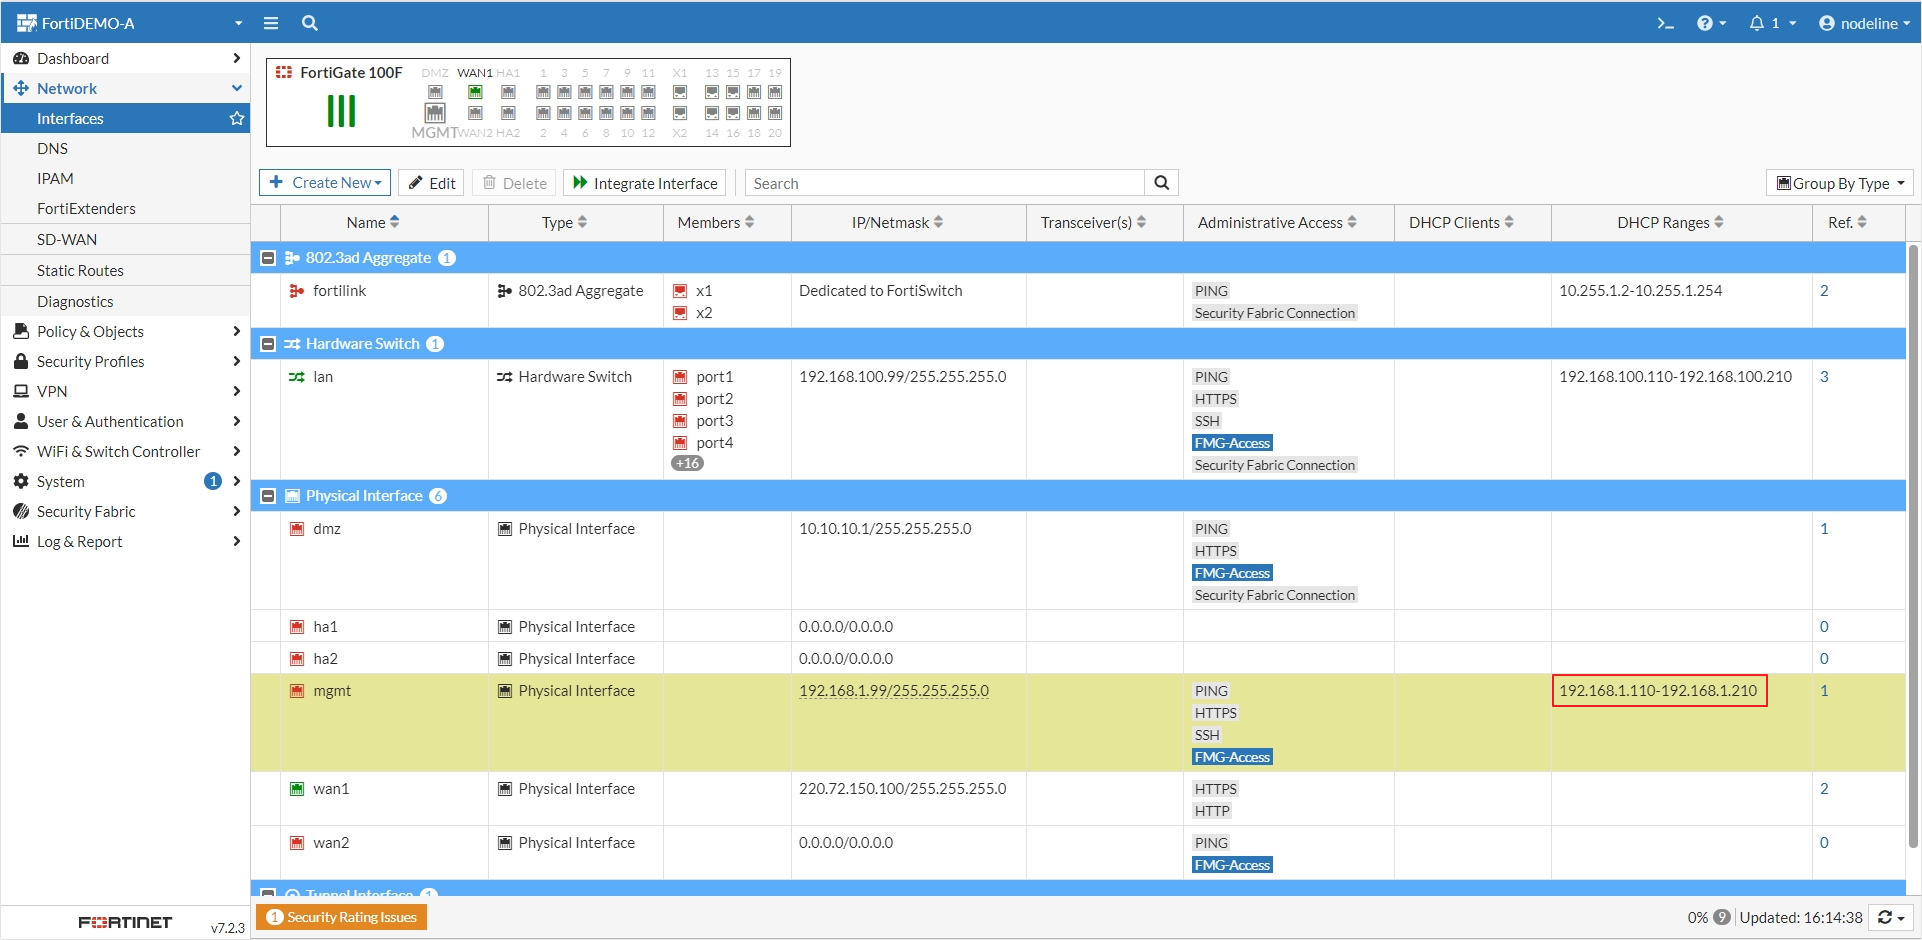Click the X1 port icon on faceplate
The image size is (1922, 940).
pos(680,92)
